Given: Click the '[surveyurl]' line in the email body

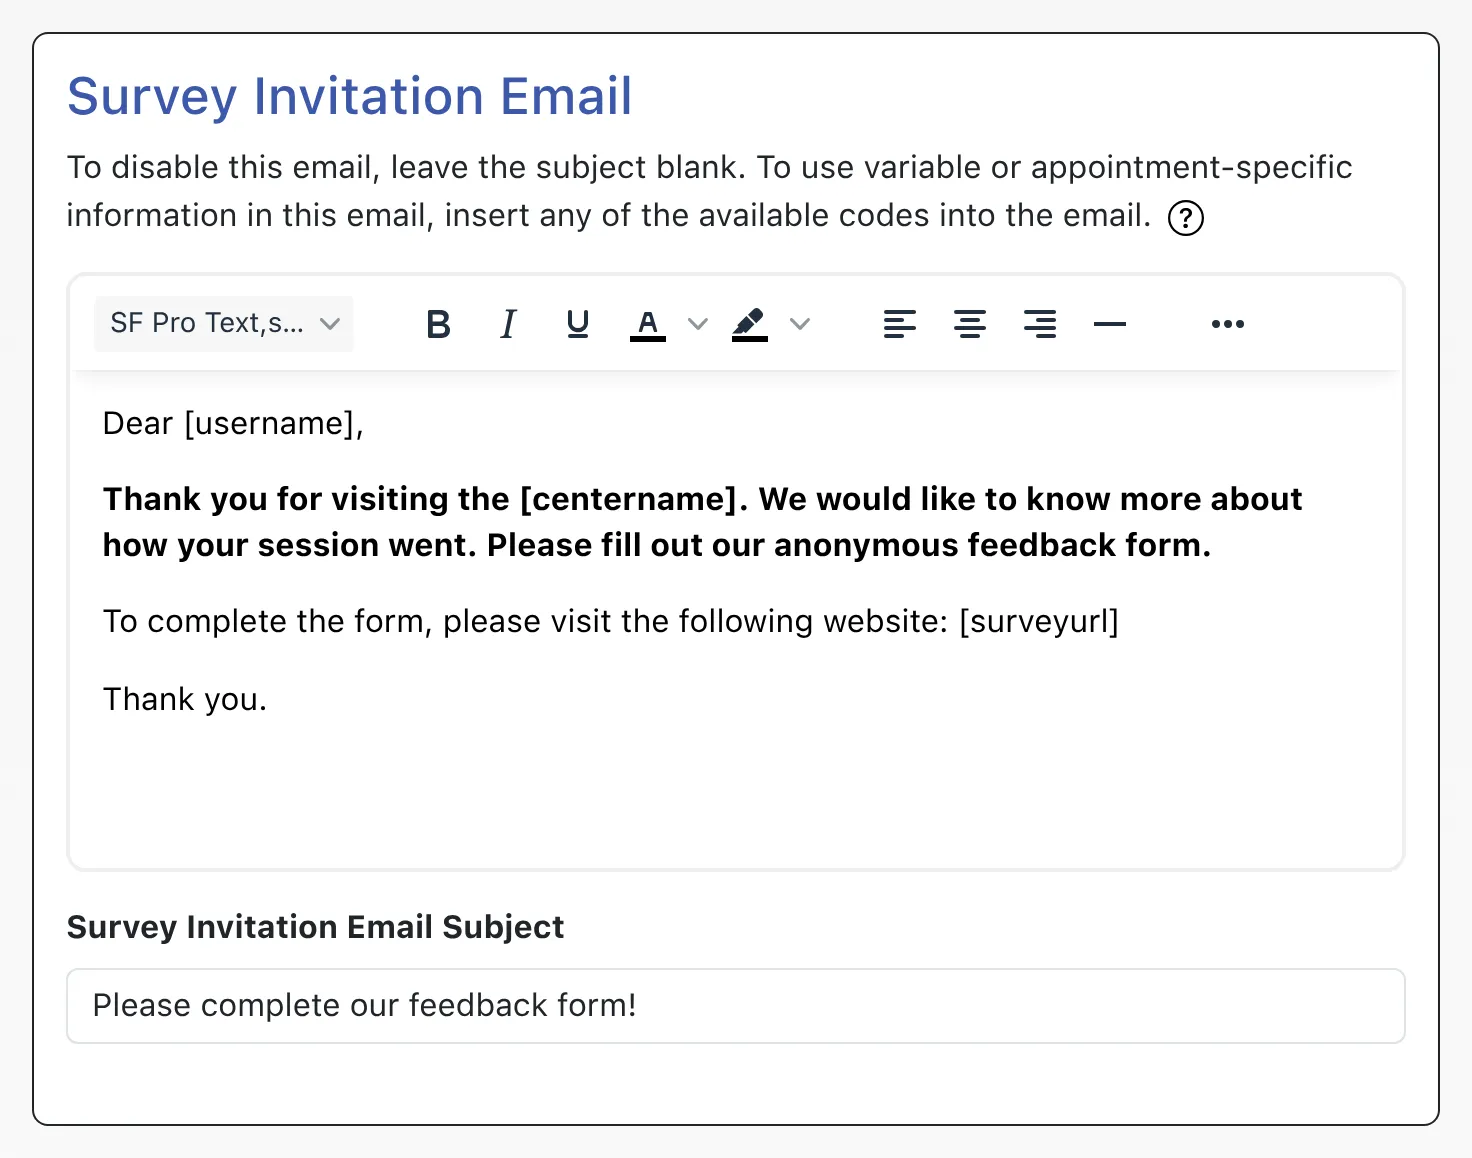Looking at the screenshot, I should point(611,622).
